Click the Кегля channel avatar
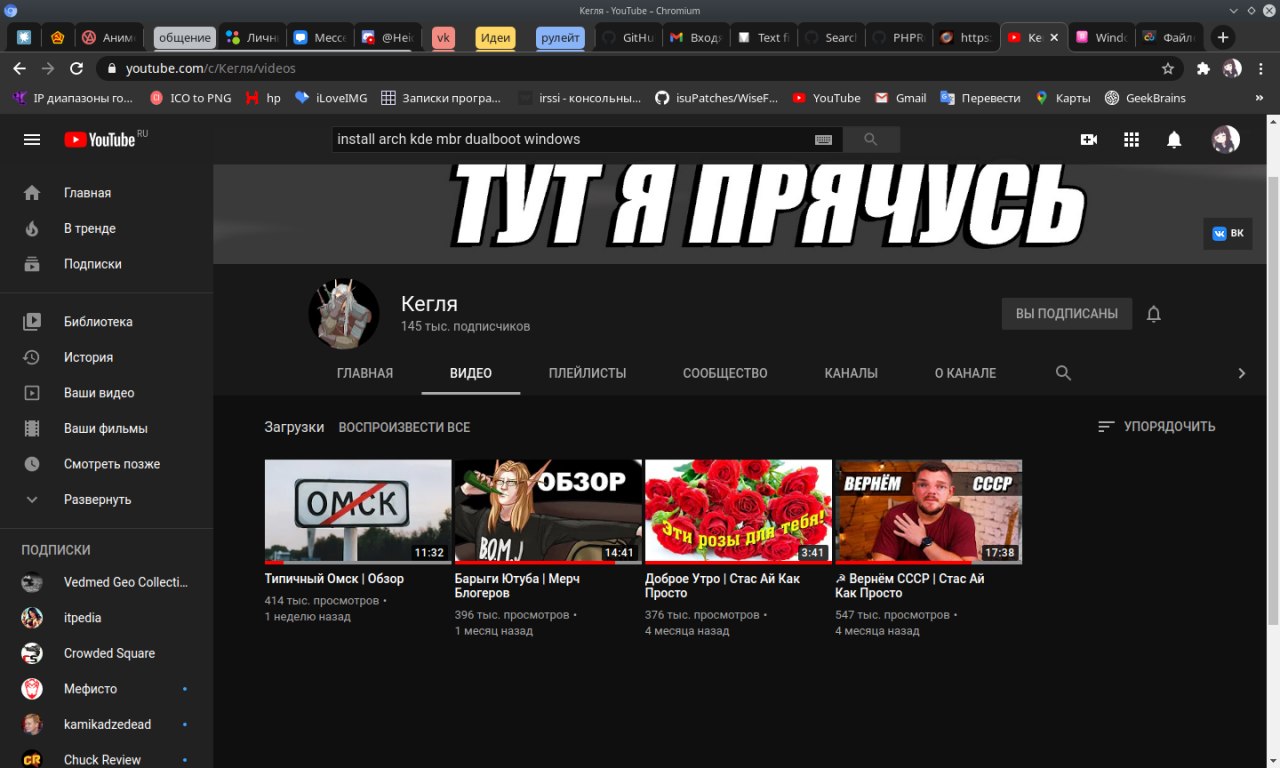The height and width of the screenshot is (768, 1280). point(344,314)
